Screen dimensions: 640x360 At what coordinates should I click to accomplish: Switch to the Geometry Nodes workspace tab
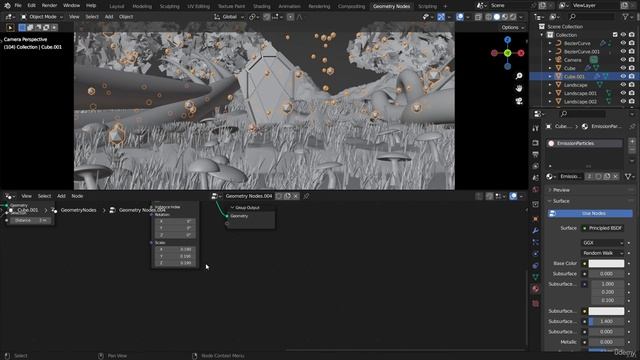pyautogui.click(x=391, y=6)
